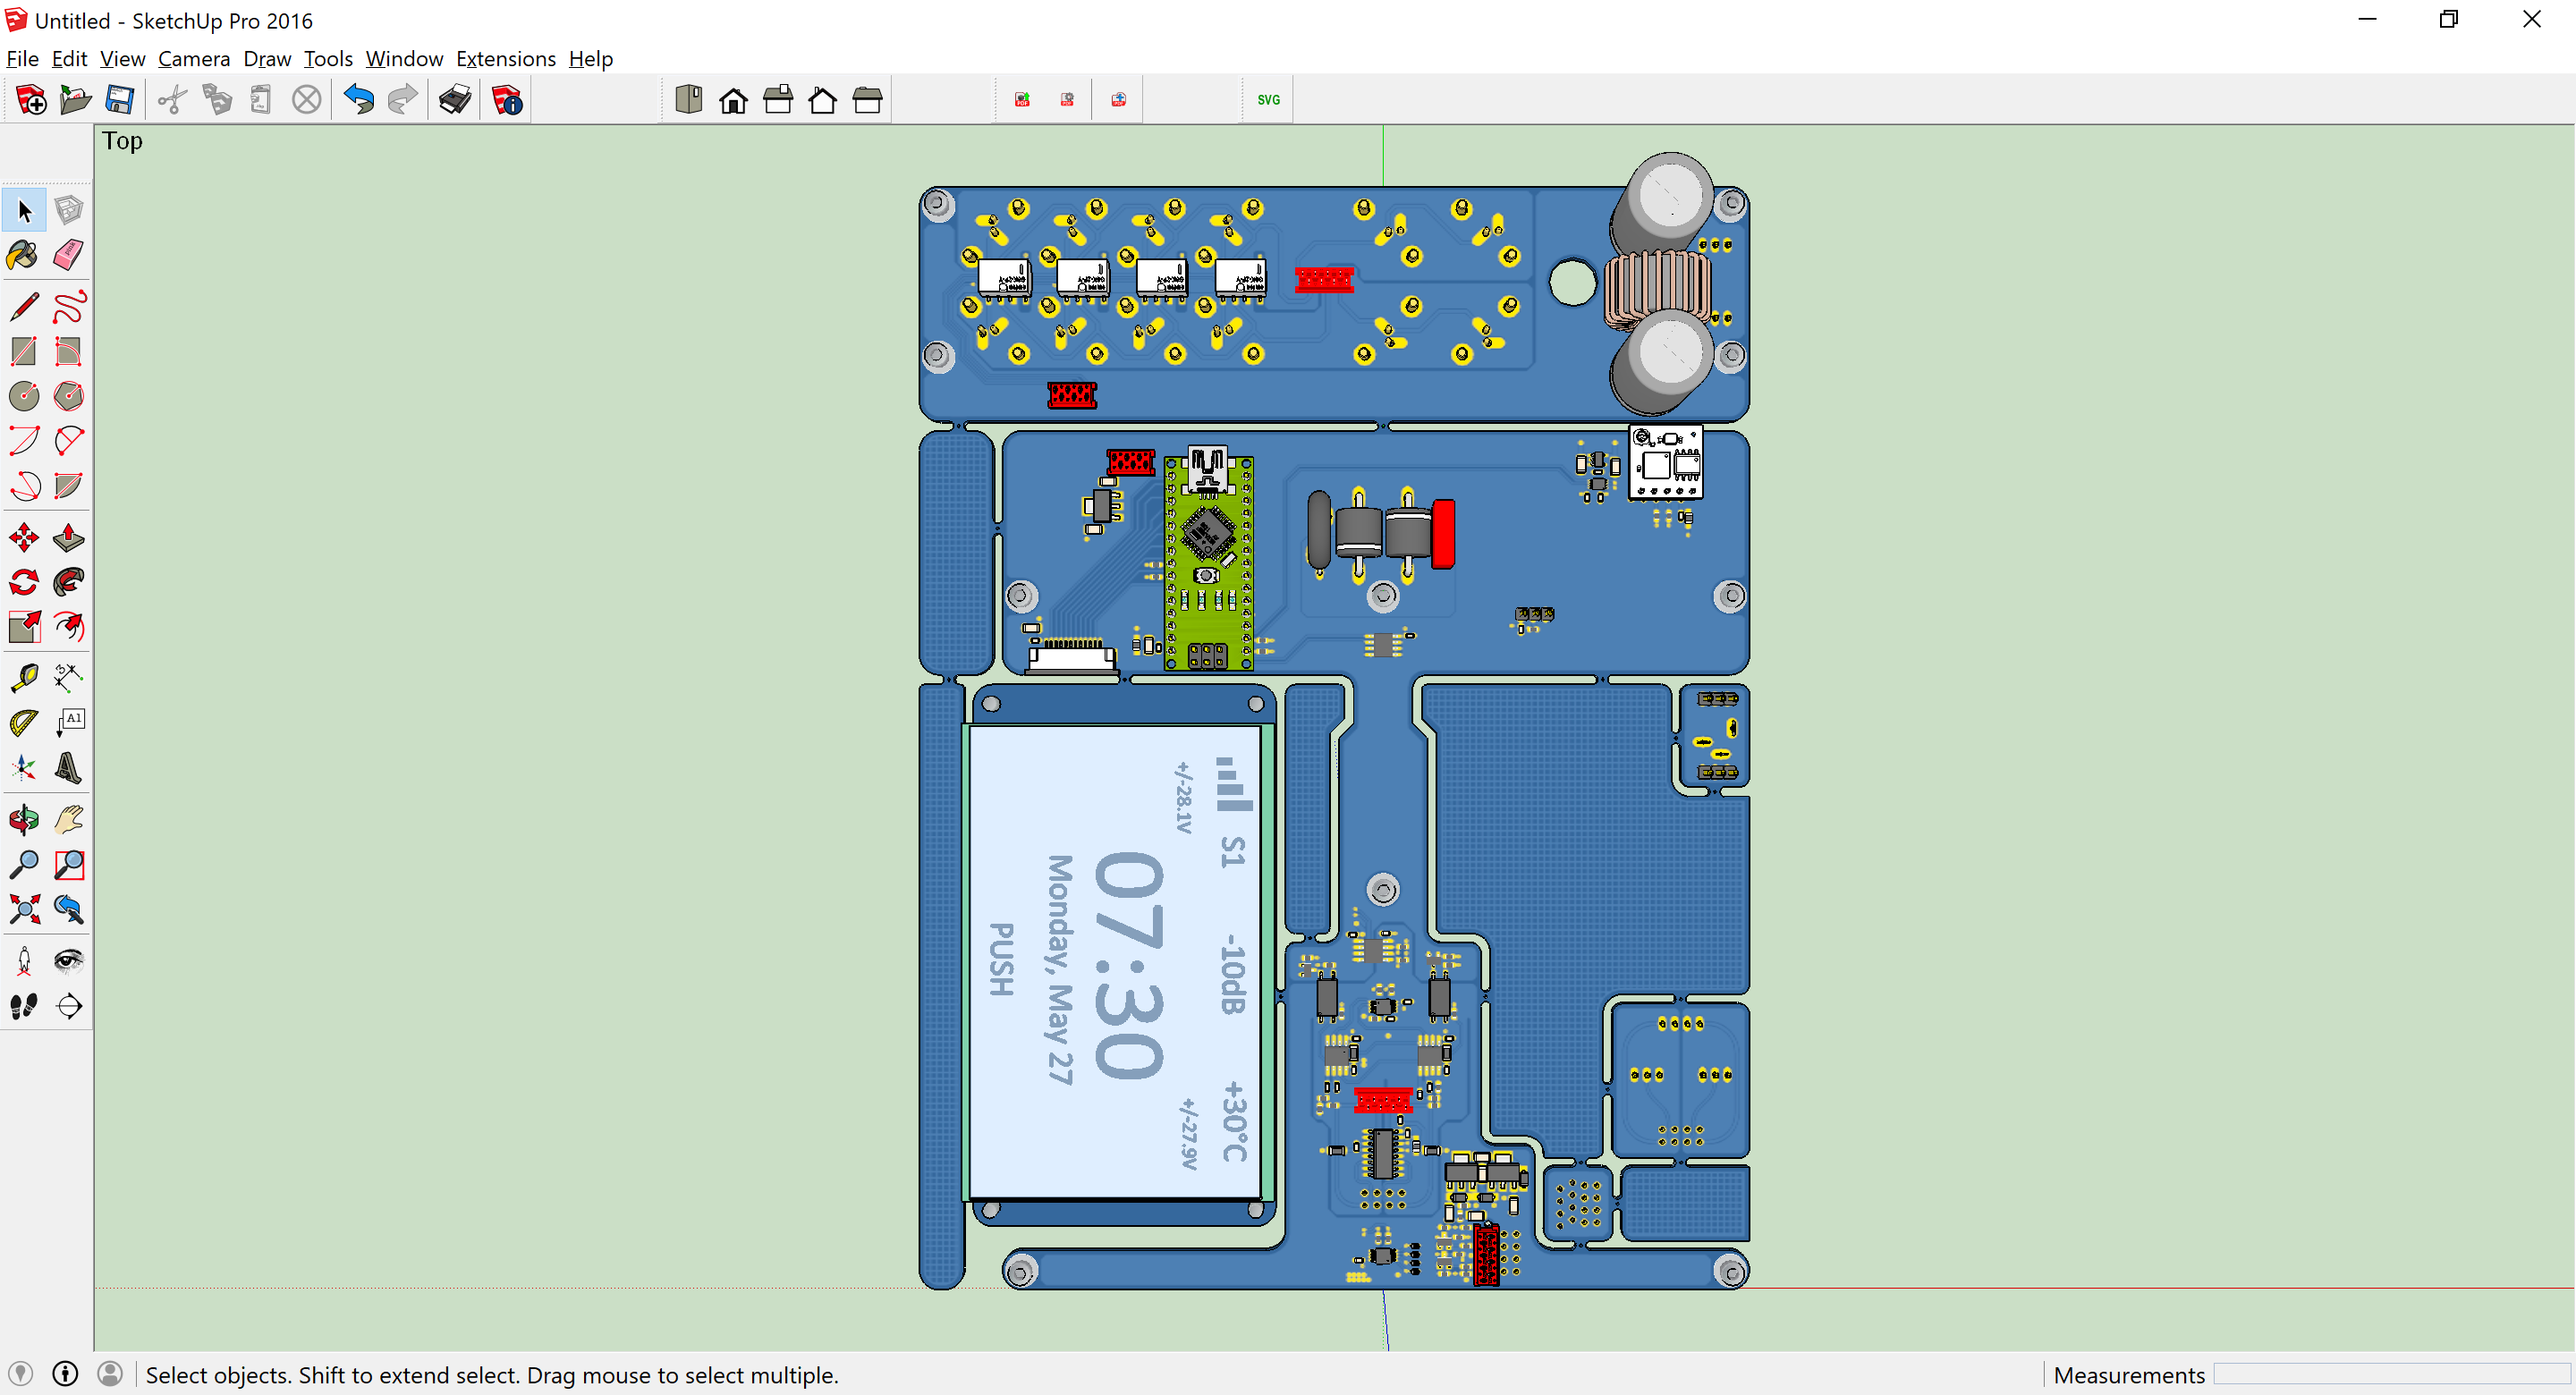Viewport: 2576px width, 1395px height.
Task: Click the Erase circled-X toolbar icon
Action: pyautogui.click(x=306, y=100)
